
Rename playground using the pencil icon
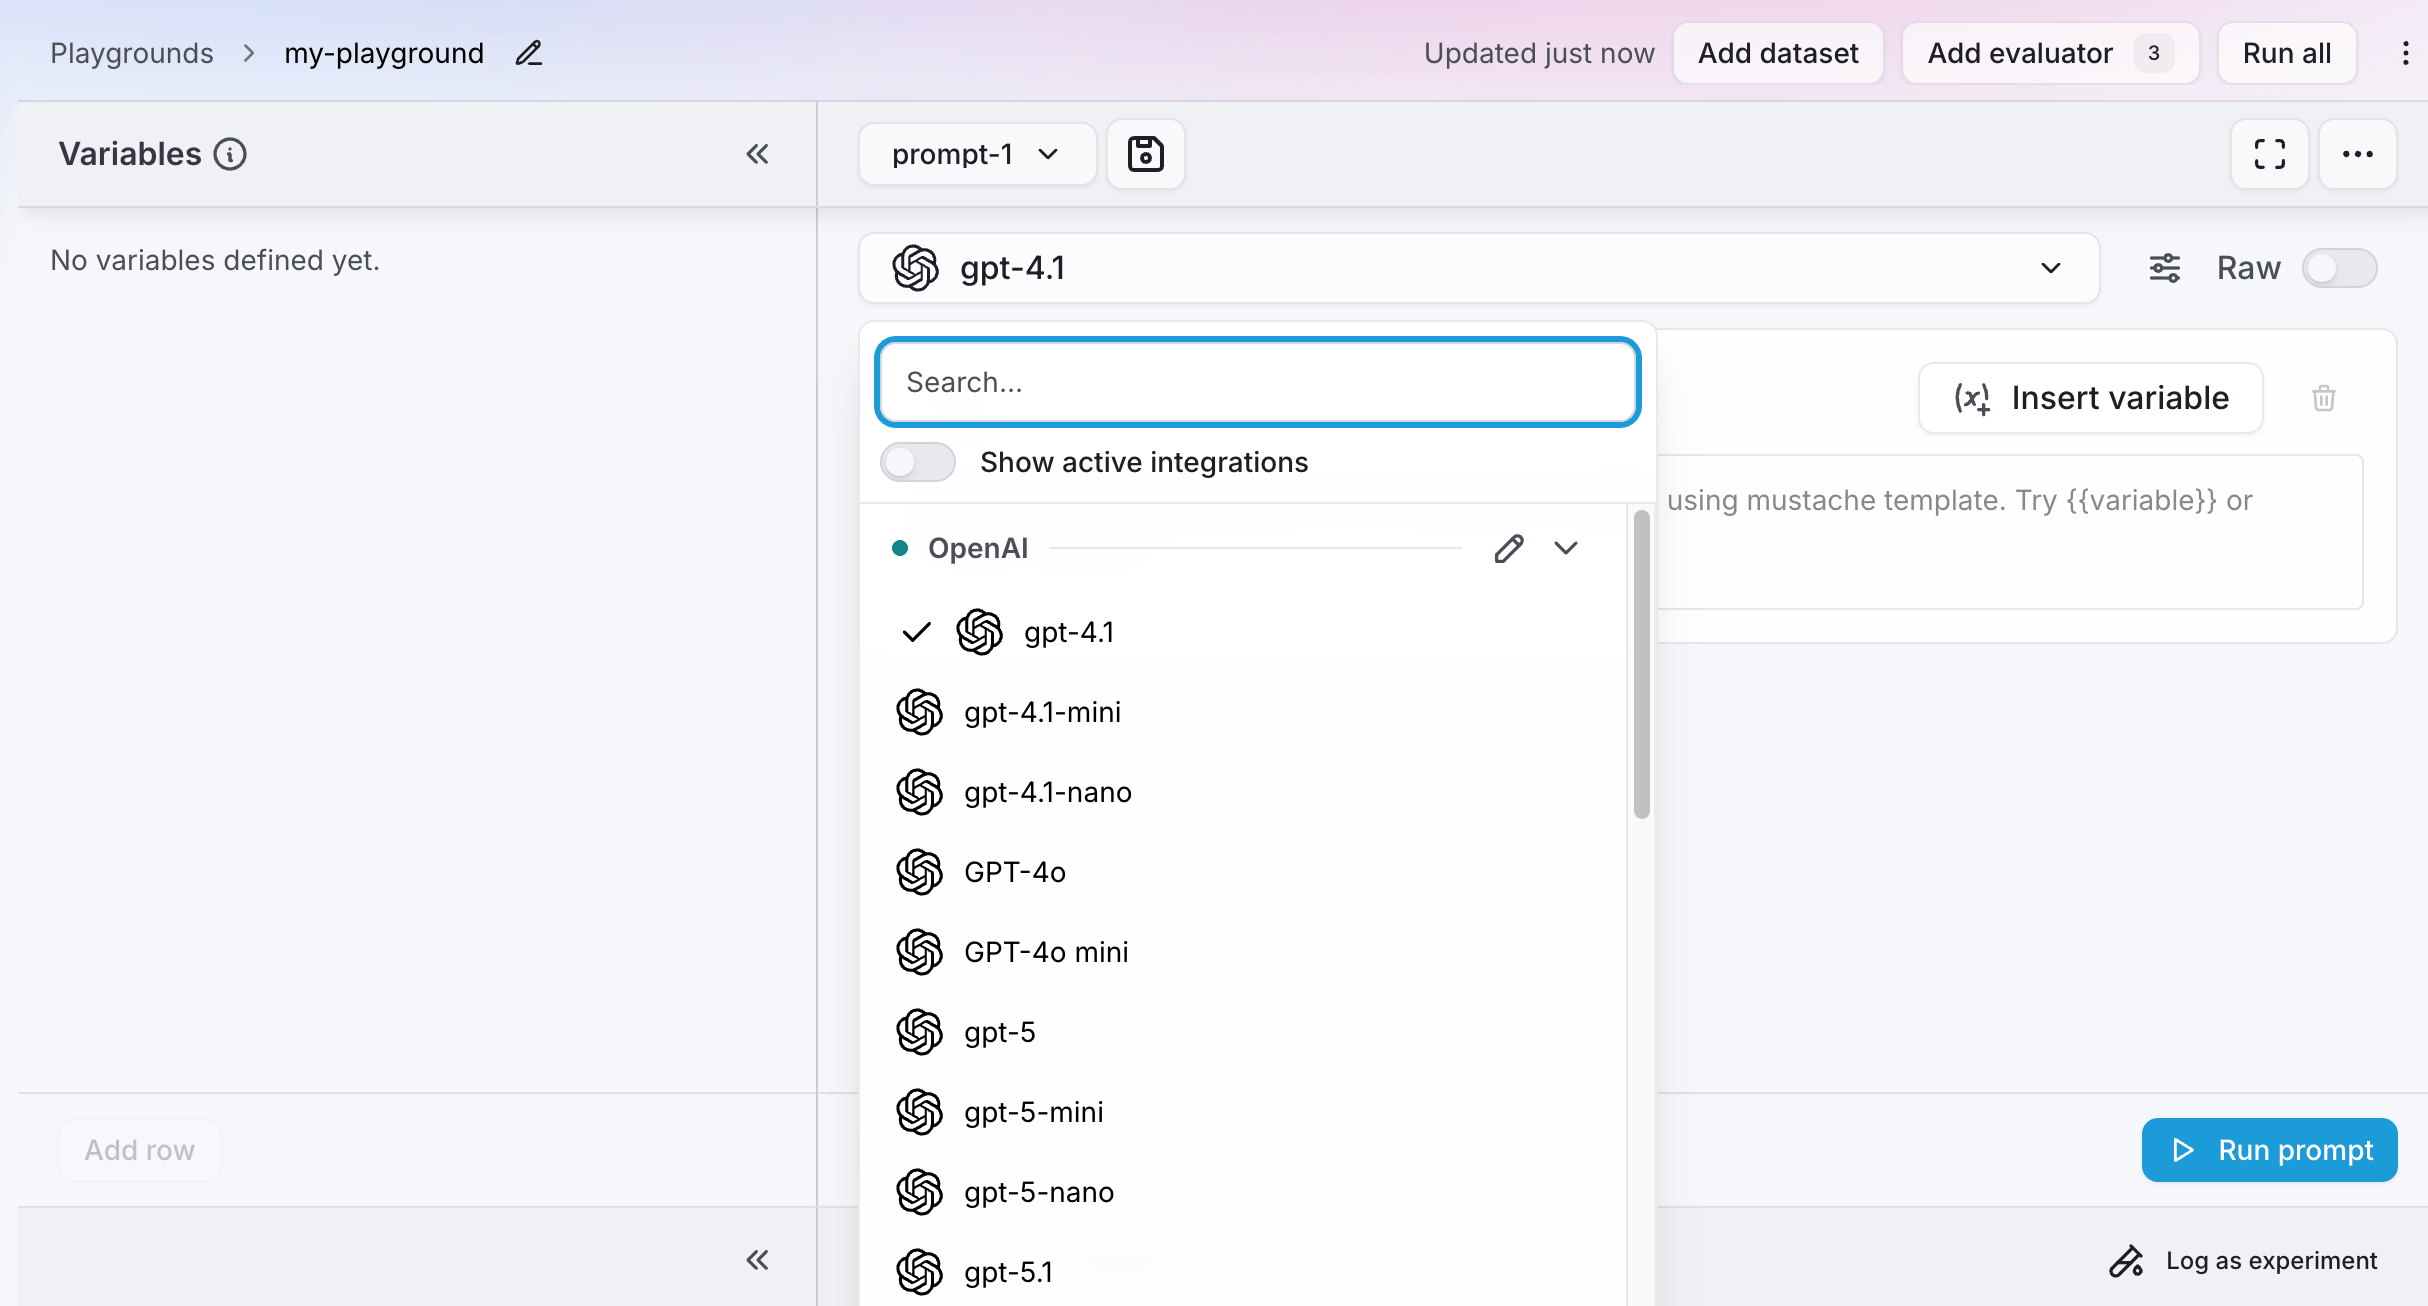529,53
